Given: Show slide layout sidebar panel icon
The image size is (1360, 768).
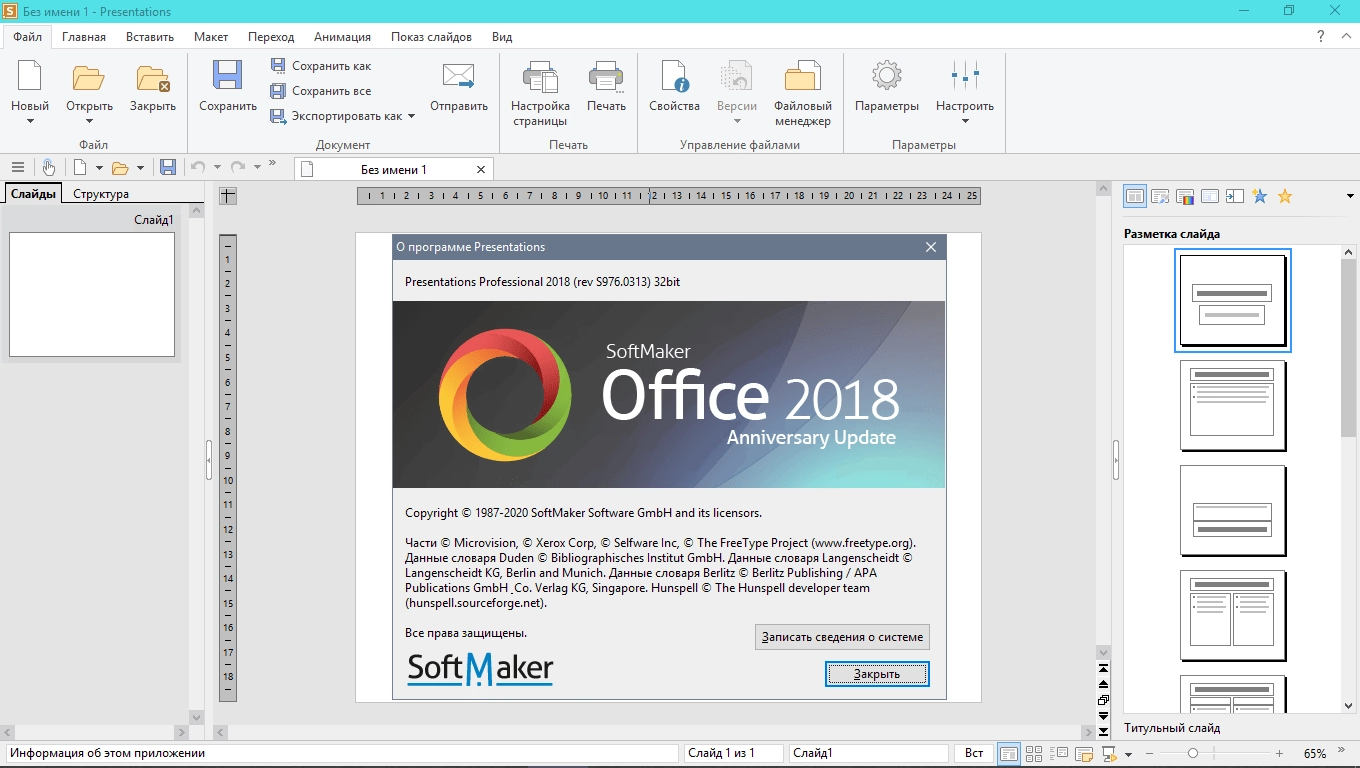Looking at the screenshot, I should [1135, 196].
